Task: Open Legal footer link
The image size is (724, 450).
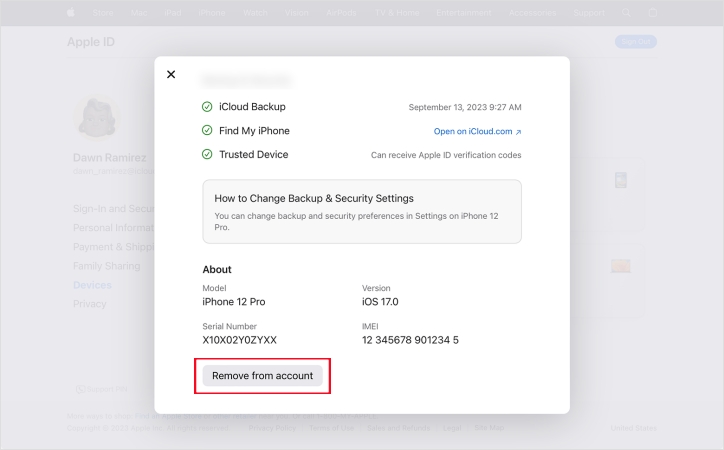Action: [x=452, y=428]
